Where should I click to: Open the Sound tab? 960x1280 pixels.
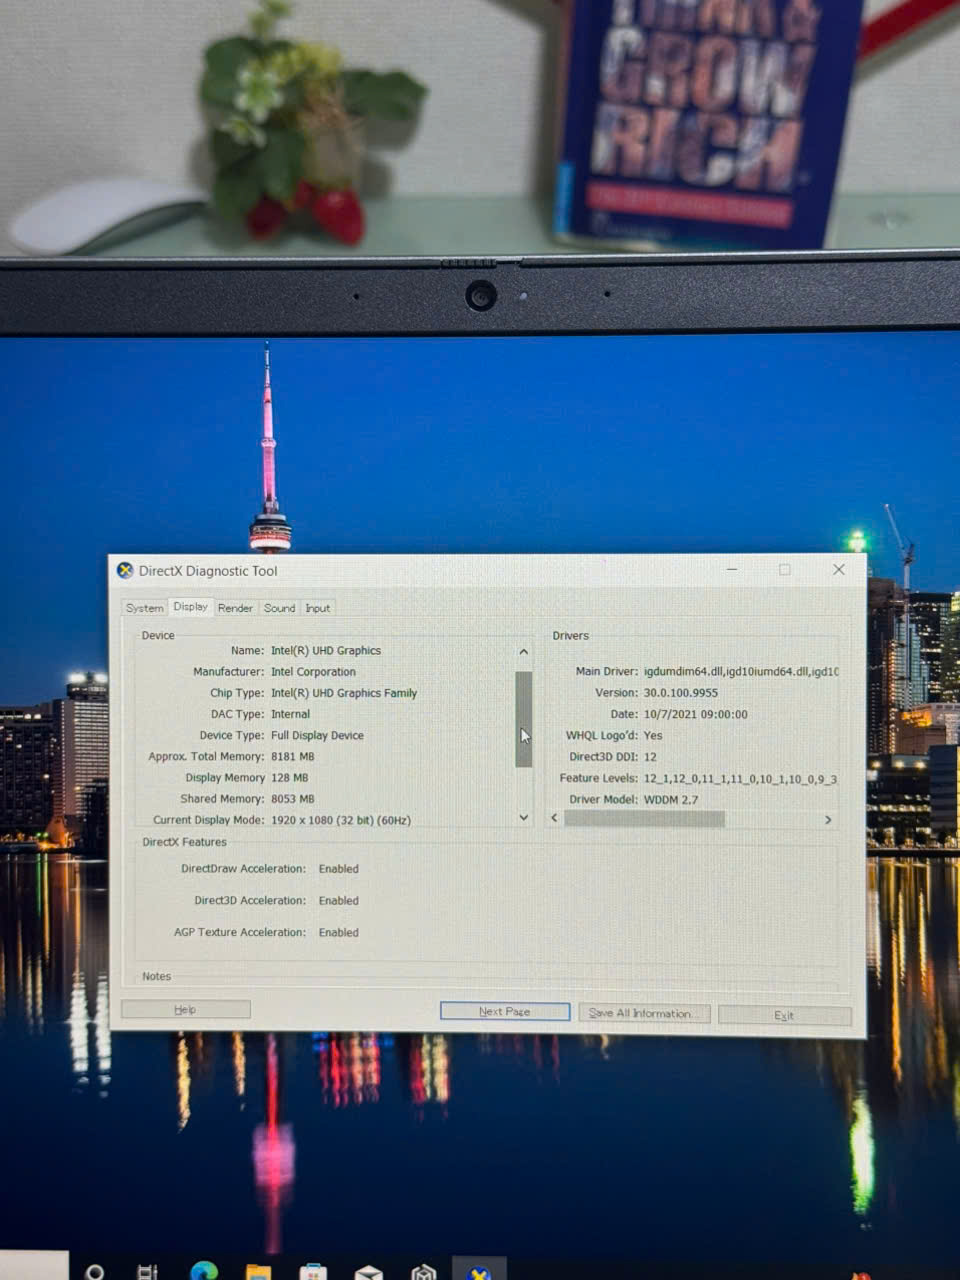(x=279, y=608)
